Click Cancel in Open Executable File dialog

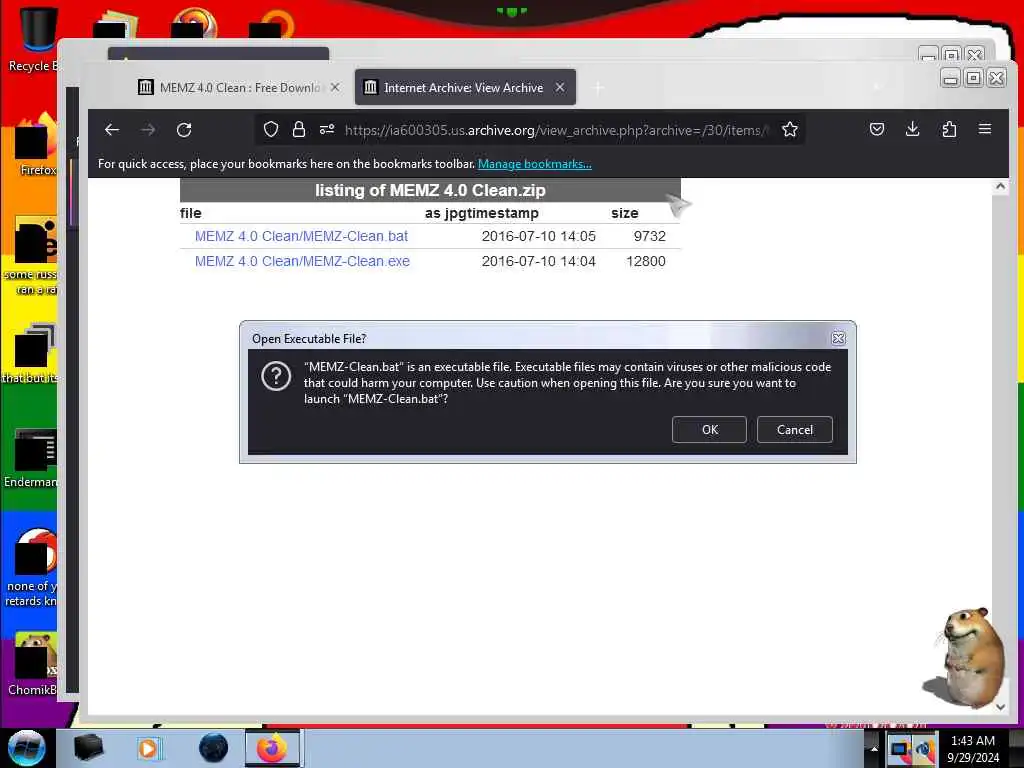[x=795, y=430]
